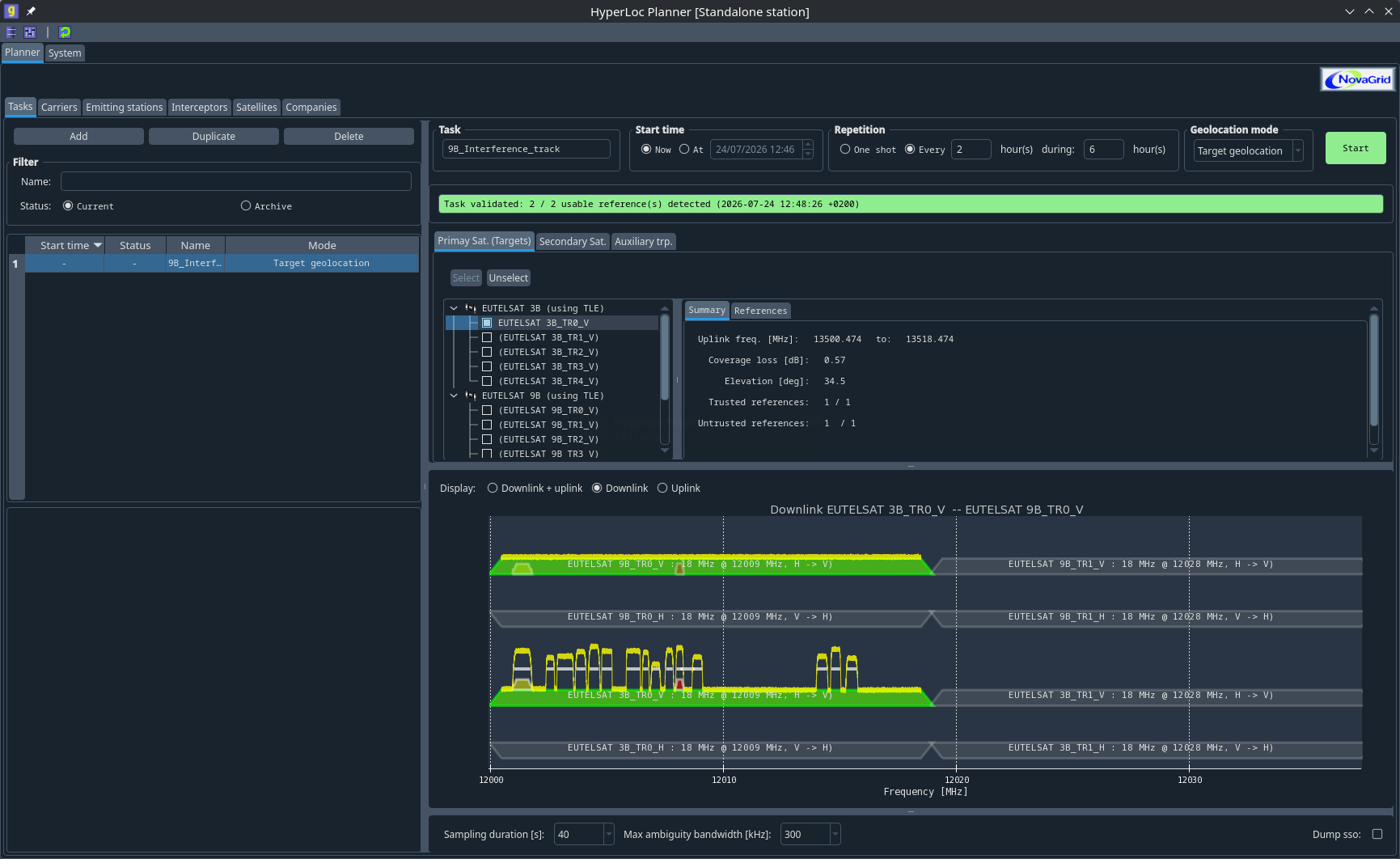Image resolution: width=1400 pixels, height=868 pixels.
Task: Tick the EUTELSAT 9B_TR2_V checkbox
Action: click(487, 439)
